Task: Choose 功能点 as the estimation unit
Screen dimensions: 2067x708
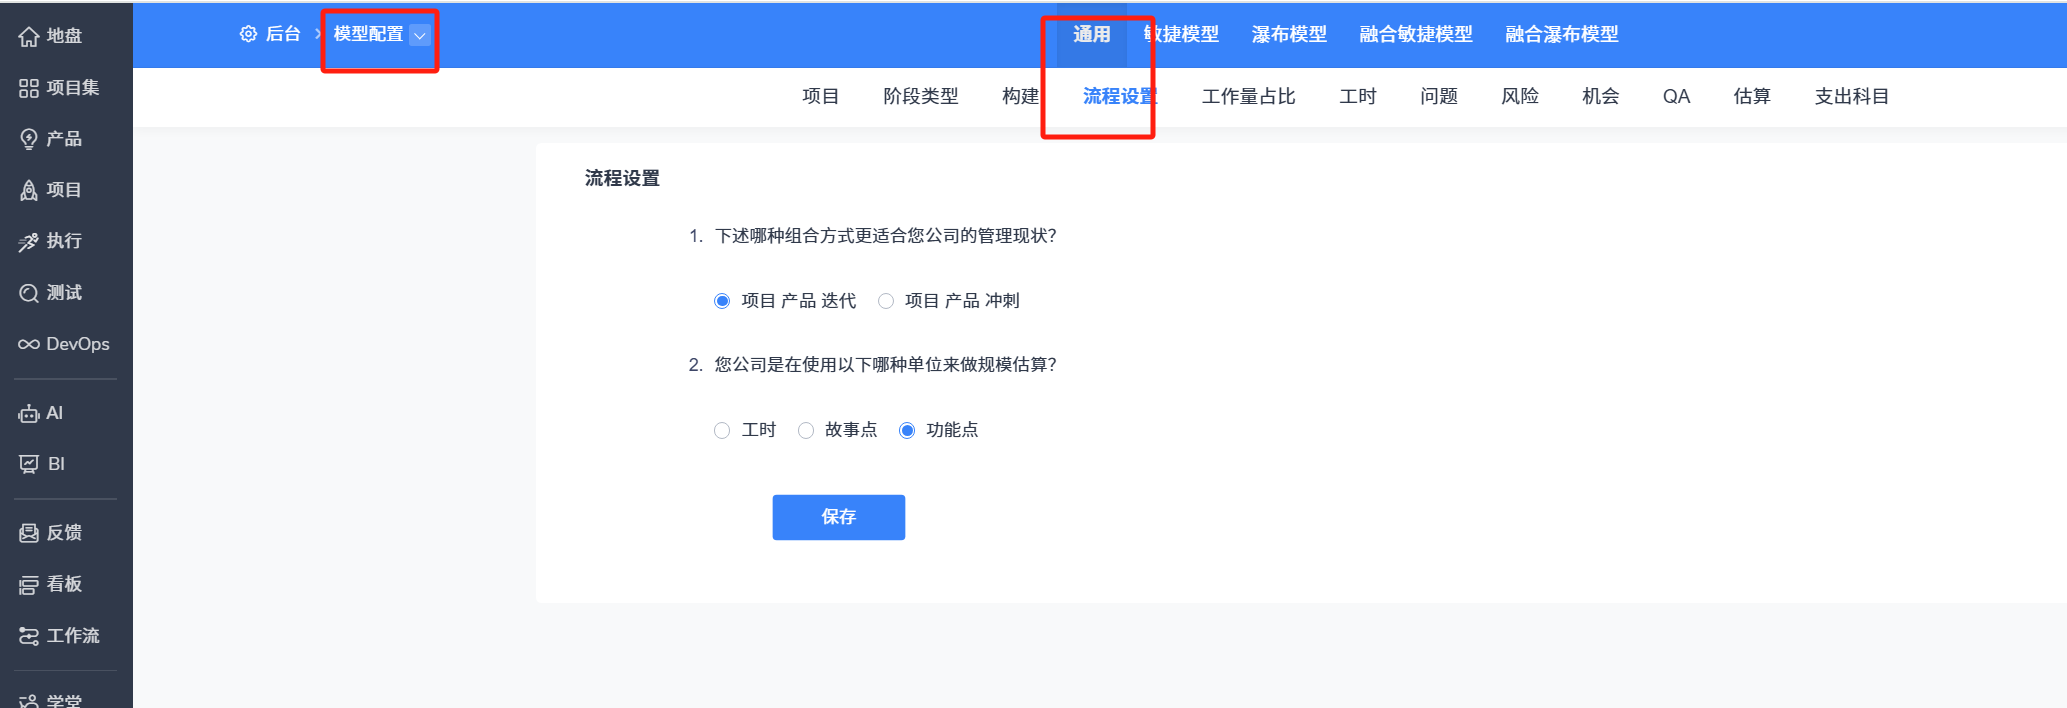Action: click(x=907, y=430)
